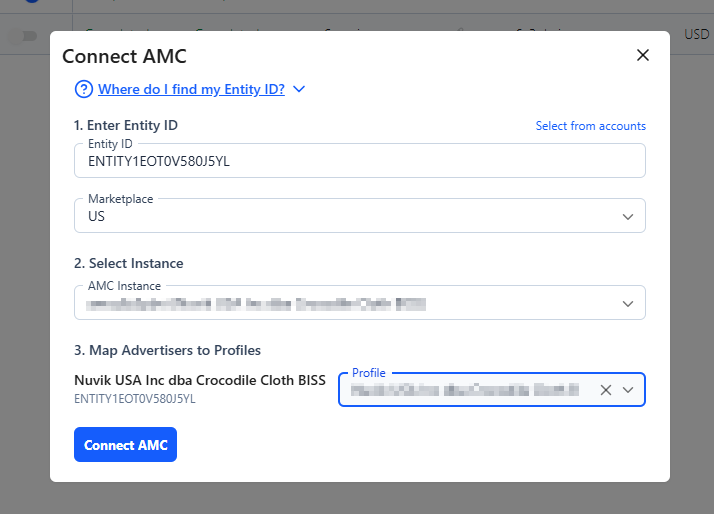Focus the Entity ID input field
The width and height of the screenshot is (714, 514).
click(360, 161)
